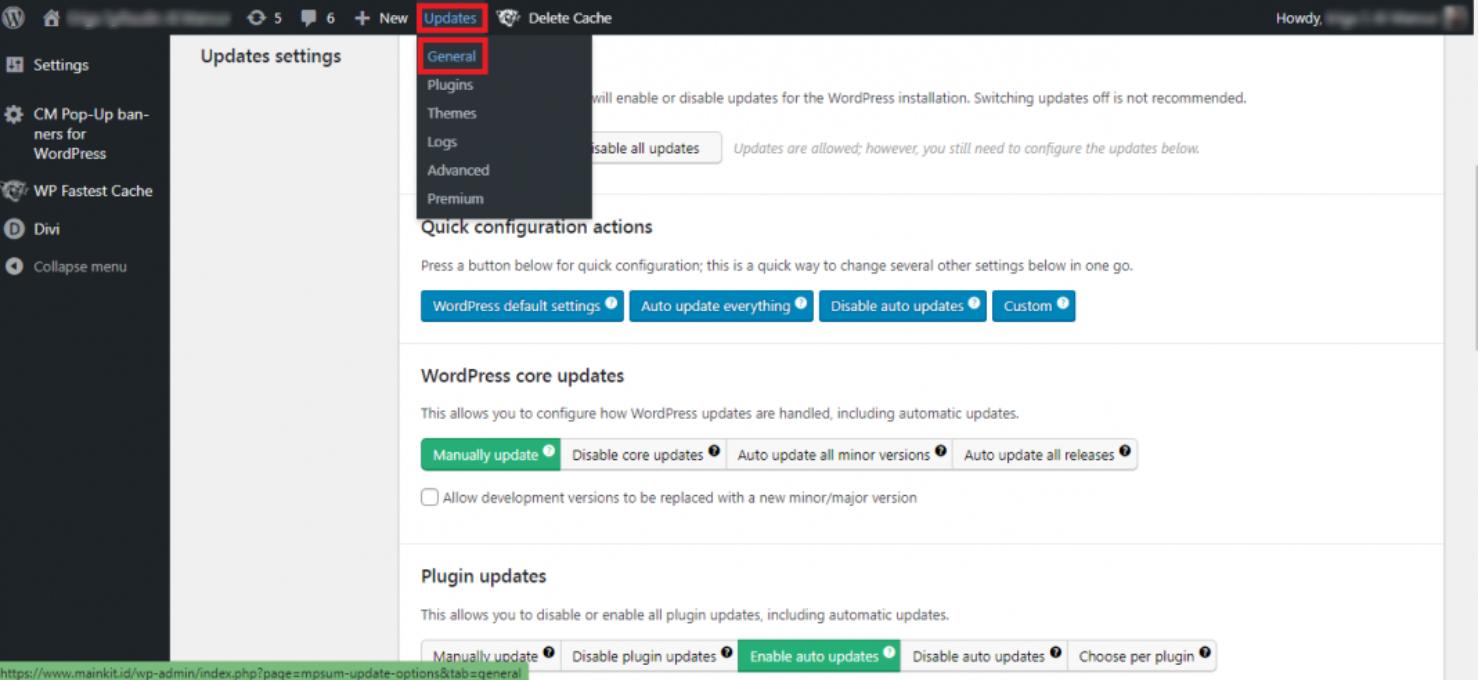Open help tooltip on Enable auto updates
This screenshot has height=680, width=1478.
click(x=889, y=653)
